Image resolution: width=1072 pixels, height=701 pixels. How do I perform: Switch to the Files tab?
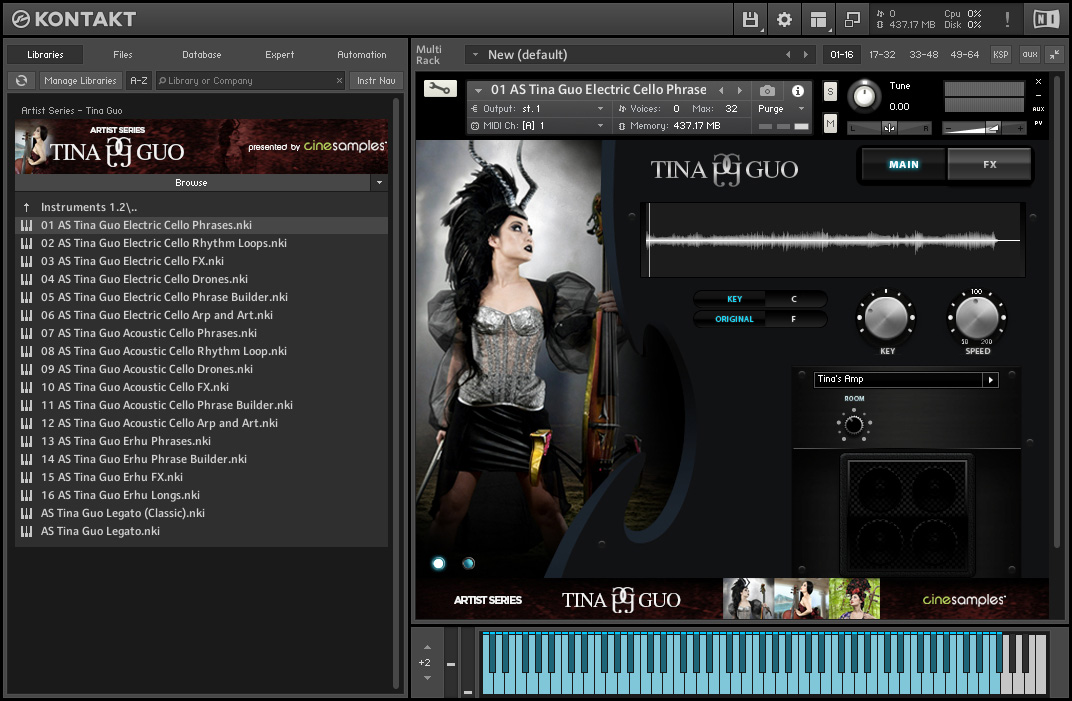click(122, 55)
